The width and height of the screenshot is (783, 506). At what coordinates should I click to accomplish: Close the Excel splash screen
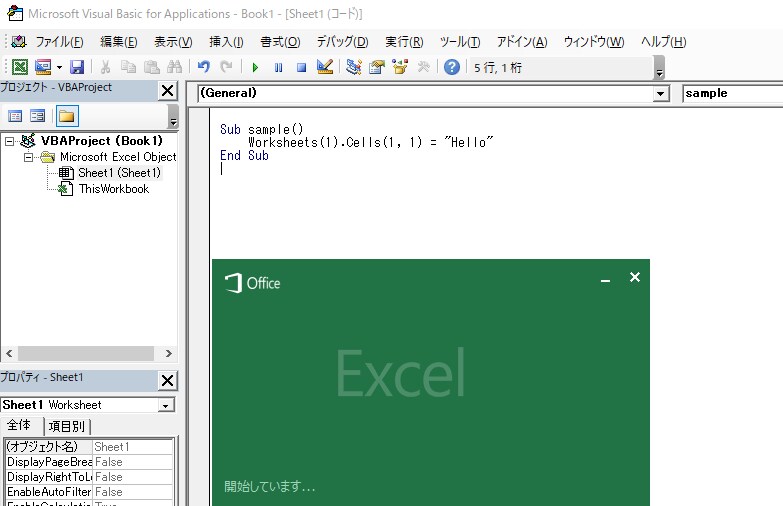pos(635,277)
